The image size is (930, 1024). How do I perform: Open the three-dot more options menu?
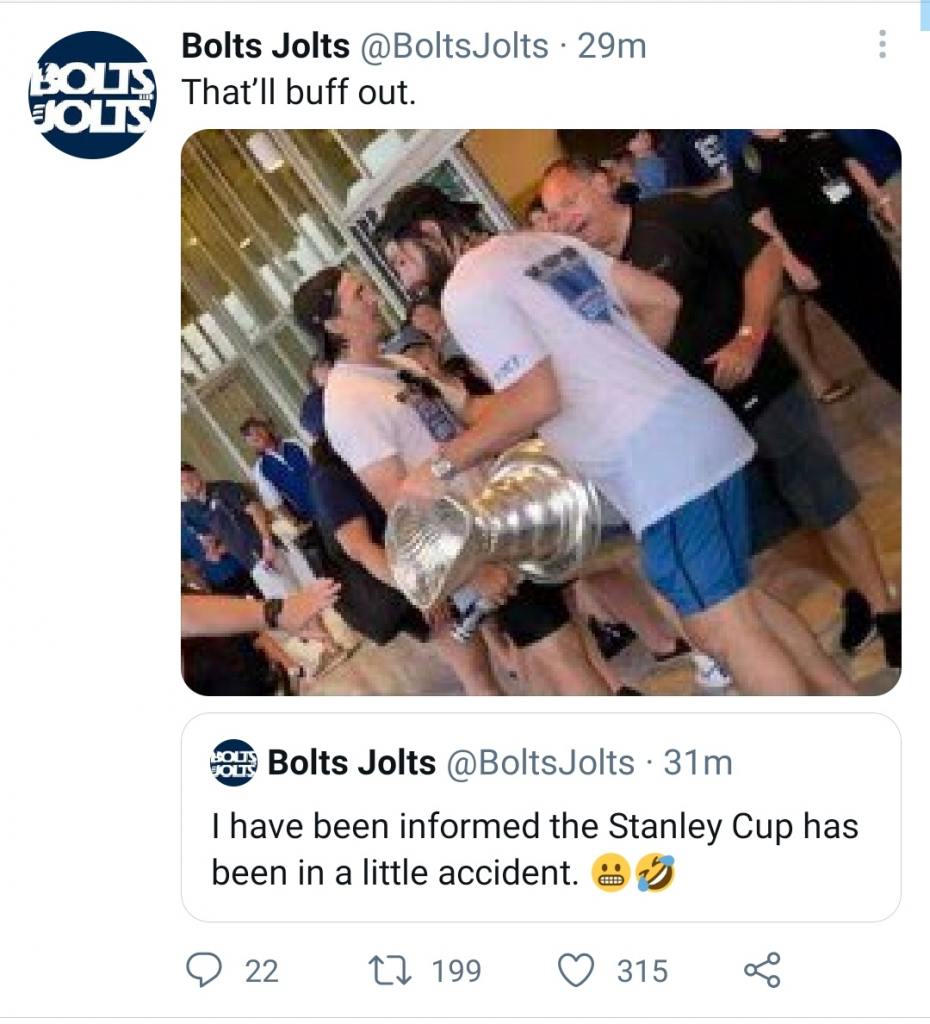(x=881, y=45)
